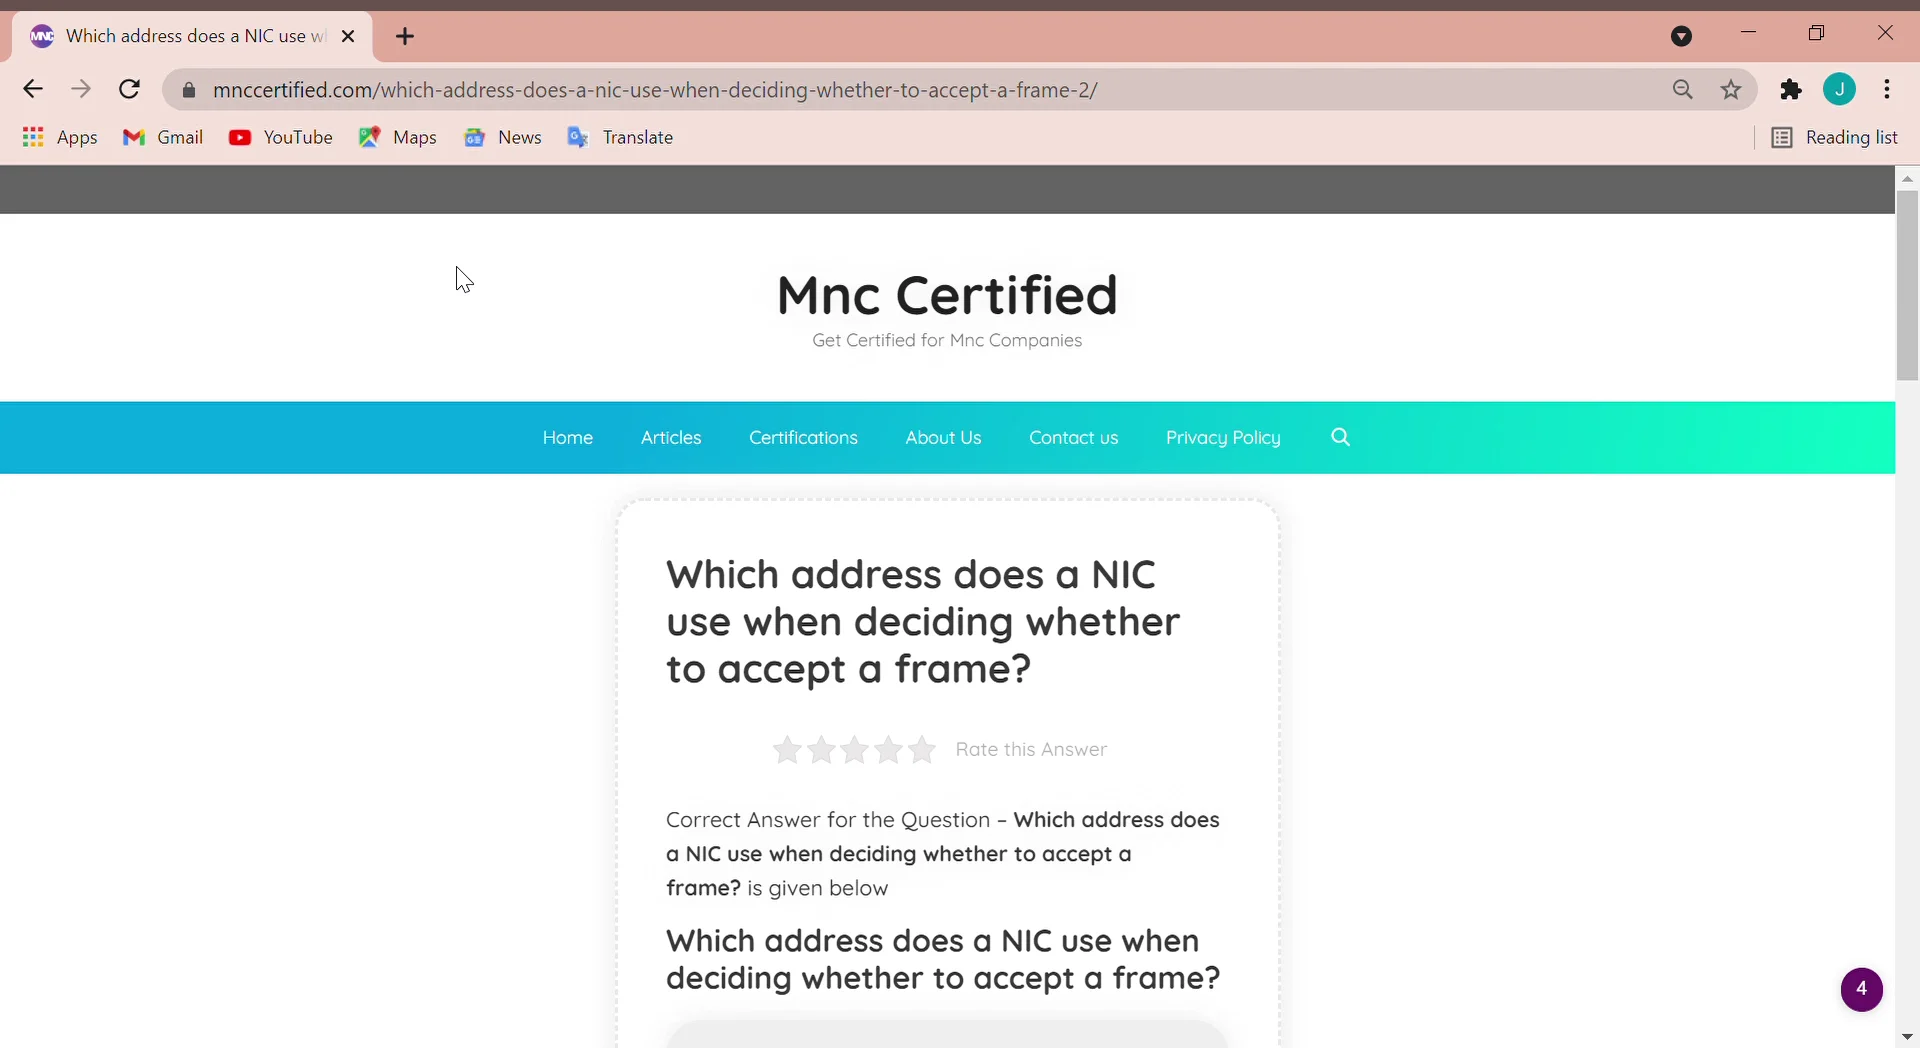Open the Articles section in the navbar

pyautogui.click(x=671, y=437)
